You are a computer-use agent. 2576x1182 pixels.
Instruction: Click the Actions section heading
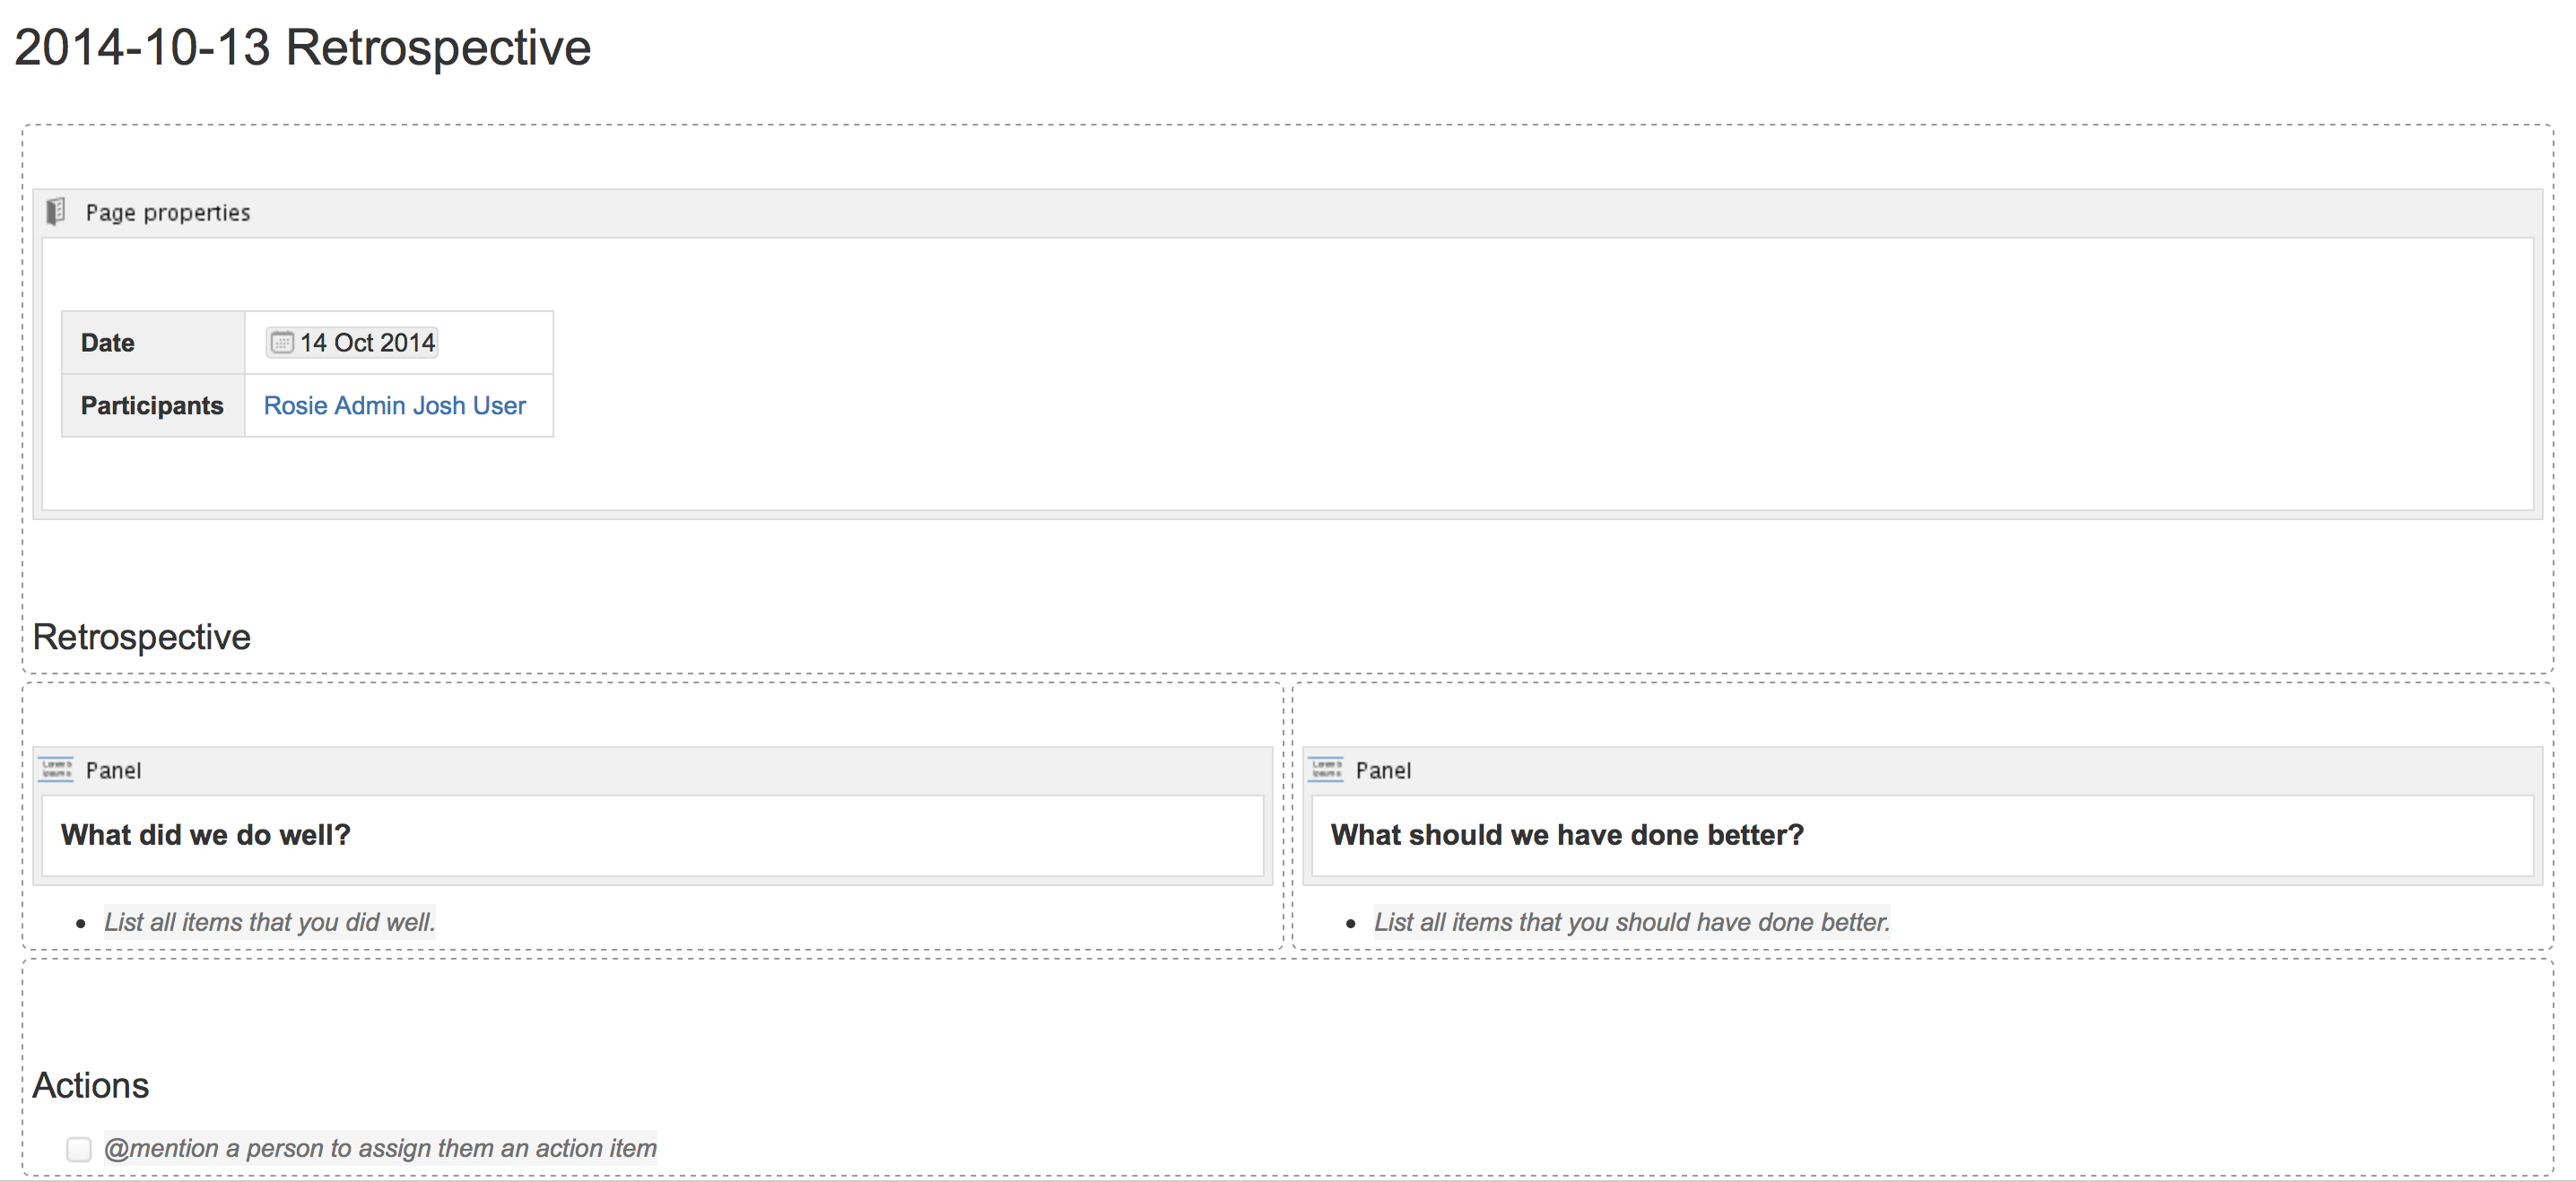[x=91, y=1086]
